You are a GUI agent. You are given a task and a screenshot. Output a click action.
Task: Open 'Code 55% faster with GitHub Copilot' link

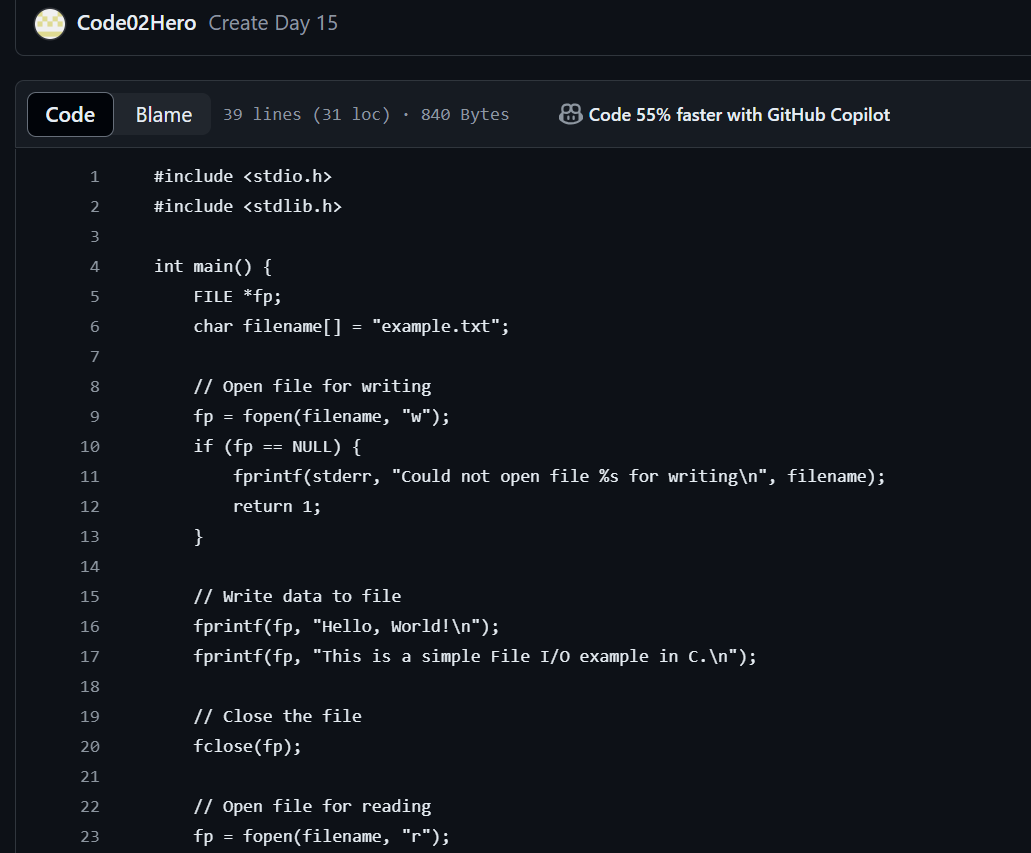739,114
